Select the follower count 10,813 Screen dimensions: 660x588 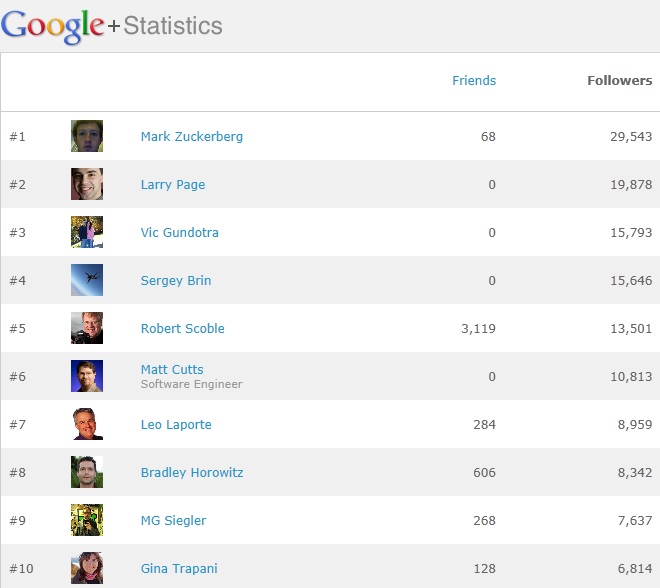pos(631,377)
